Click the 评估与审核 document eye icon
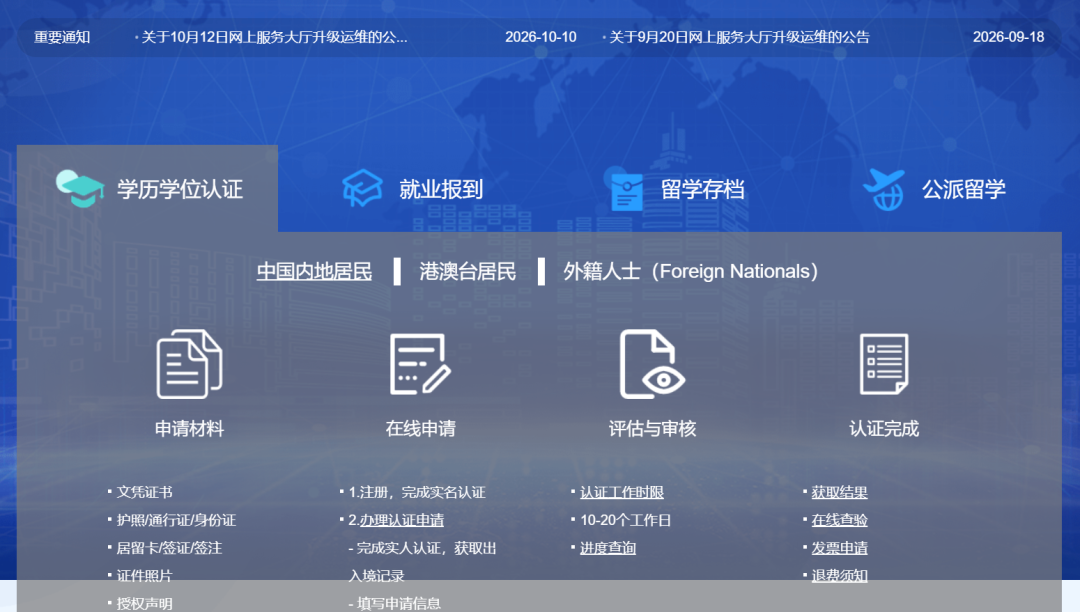The height and width of the screenshot is (612, 1080). pos(652,364)
